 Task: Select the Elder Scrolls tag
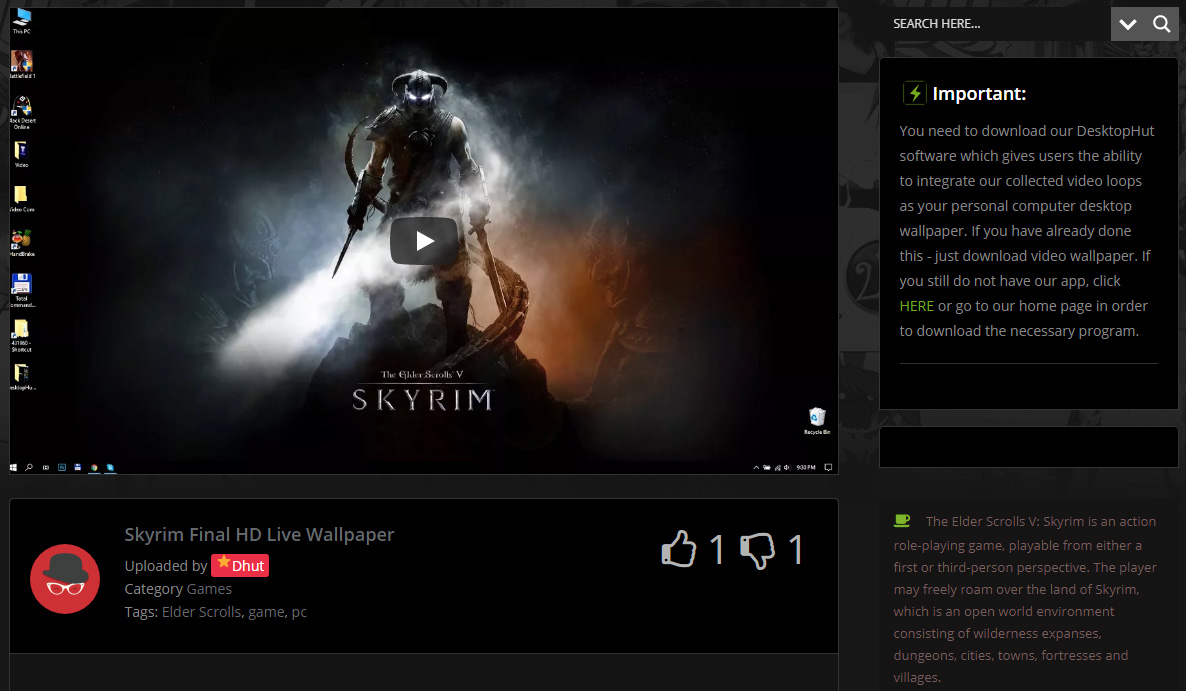click(x=201, y=612)
